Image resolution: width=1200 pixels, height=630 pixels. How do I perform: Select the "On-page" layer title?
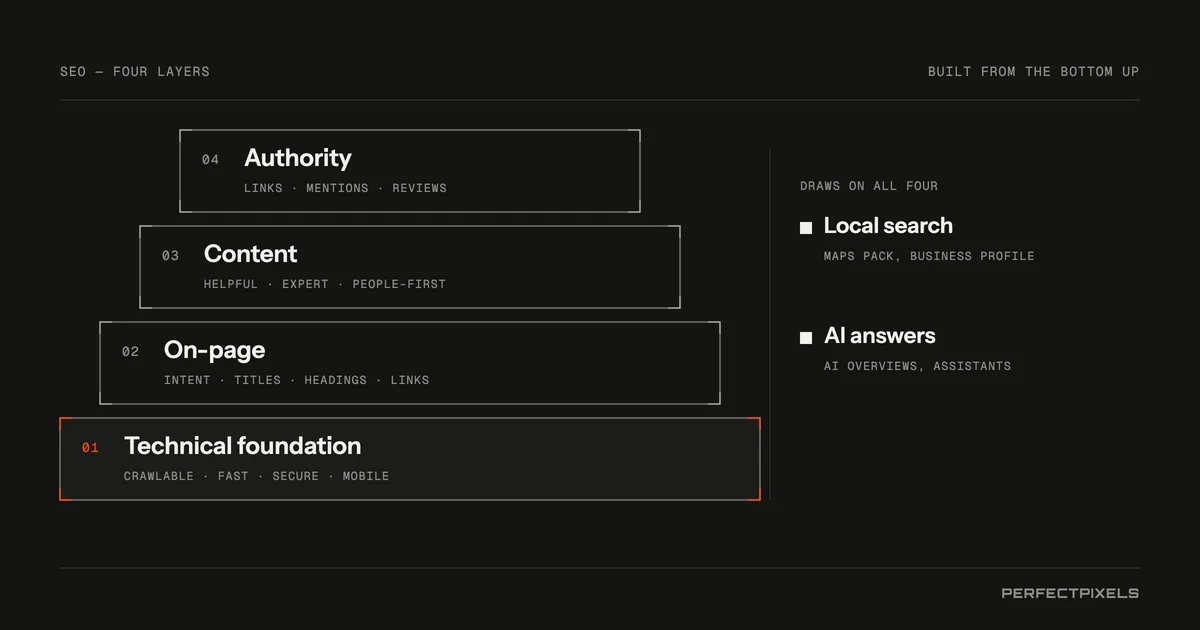214,350
